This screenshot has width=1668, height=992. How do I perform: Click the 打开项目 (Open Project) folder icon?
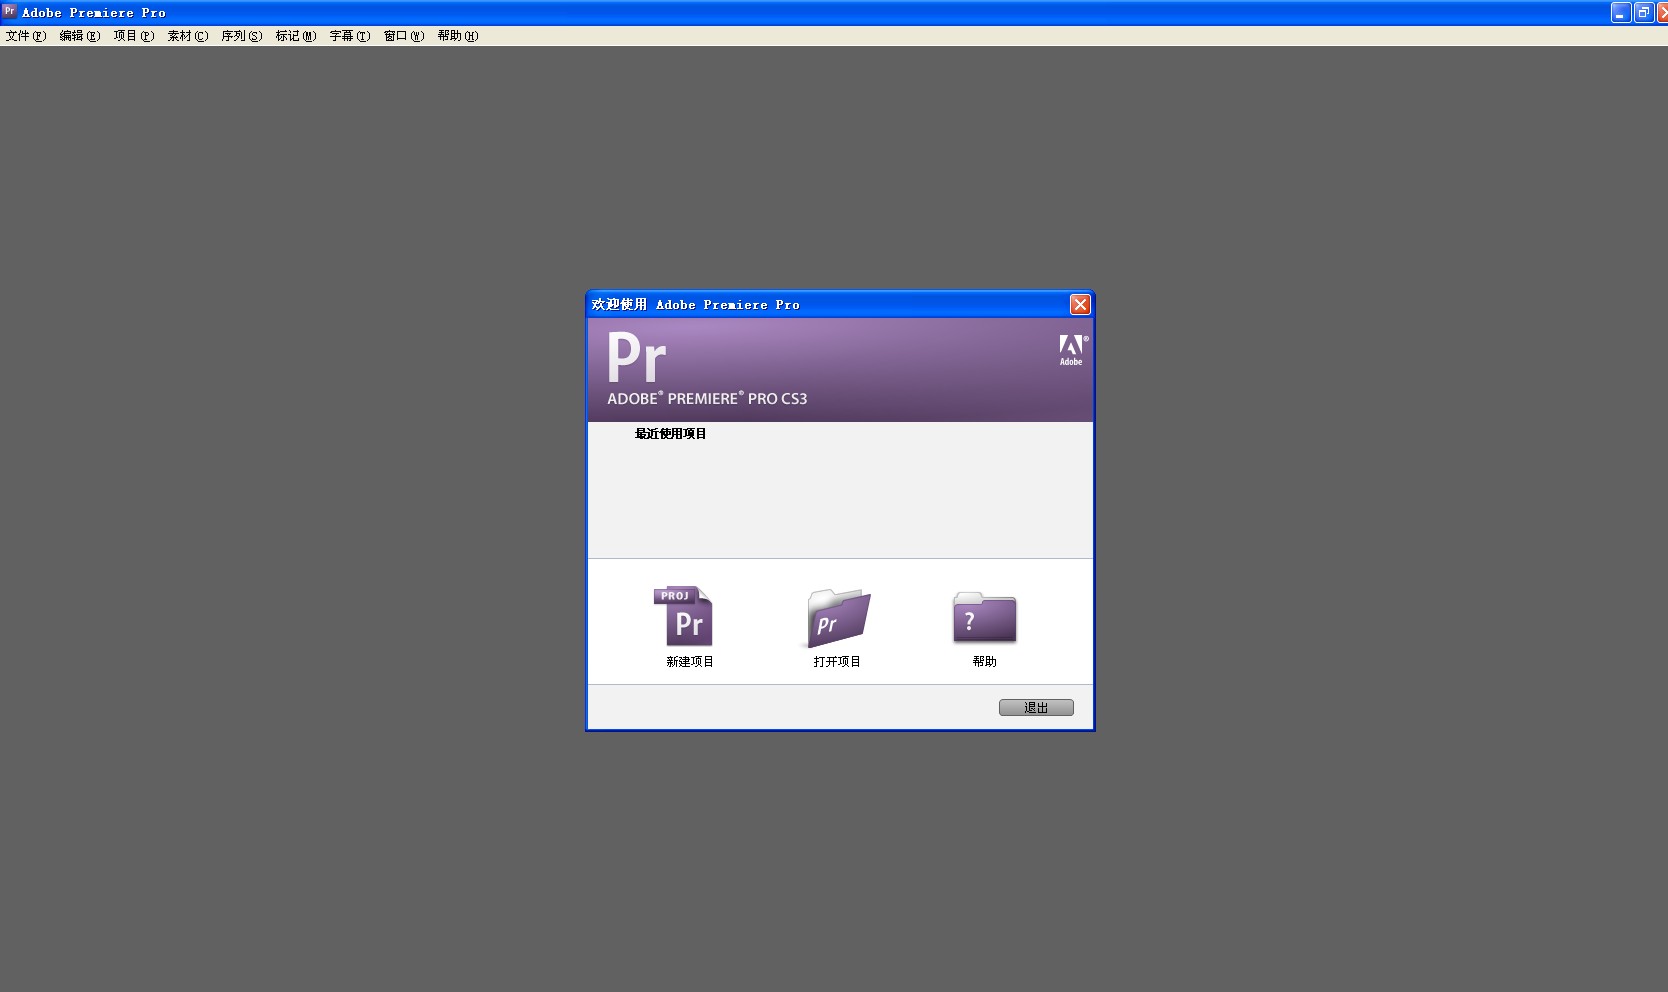click(838, 618)
